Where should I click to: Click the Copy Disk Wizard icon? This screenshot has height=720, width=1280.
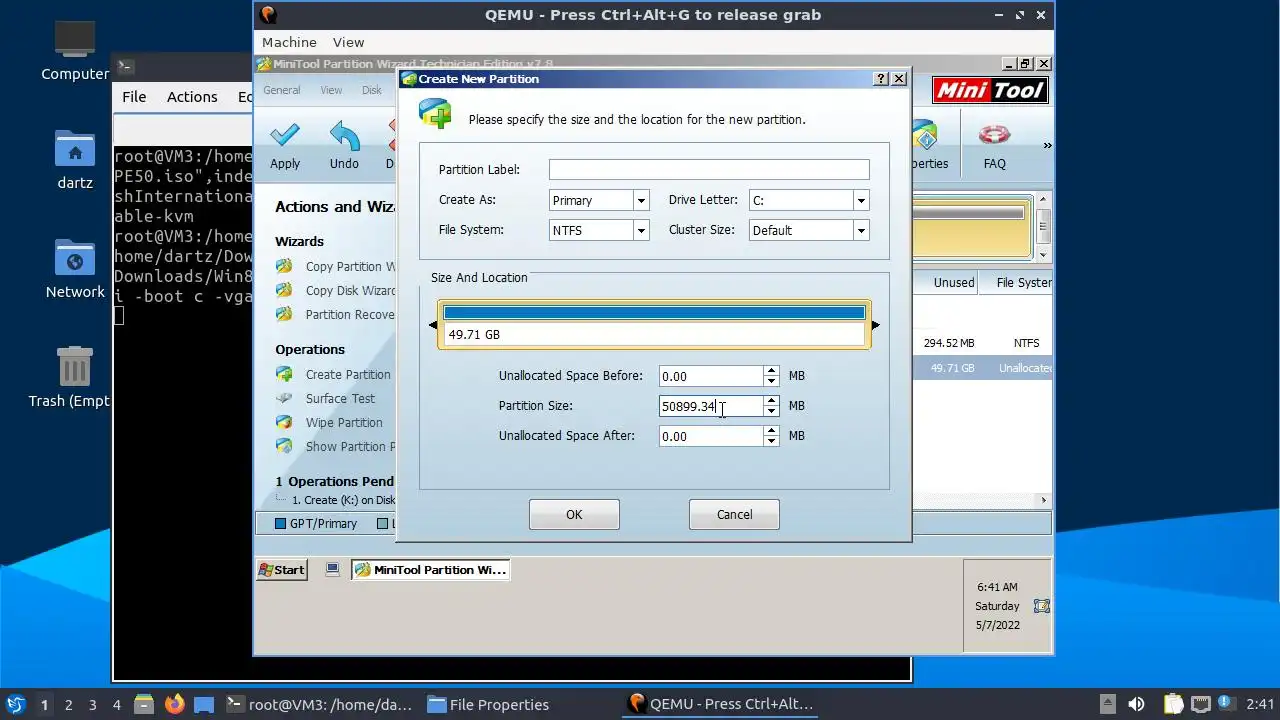click(x=285, y=290)
